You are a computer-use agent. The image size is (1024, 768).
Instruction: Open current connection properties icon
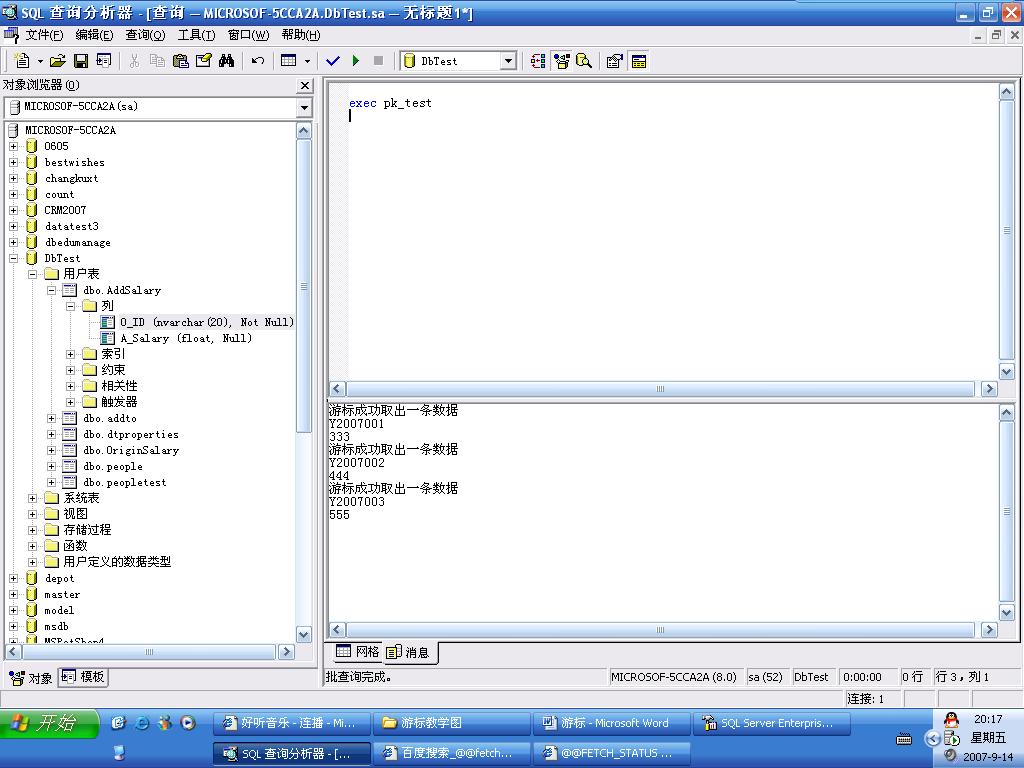coord(615,61)
